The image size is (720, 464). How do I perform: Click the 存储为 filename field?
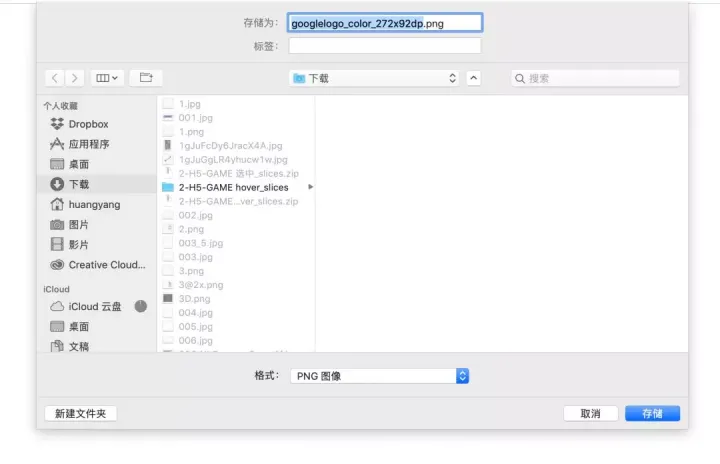click(385, 23)
